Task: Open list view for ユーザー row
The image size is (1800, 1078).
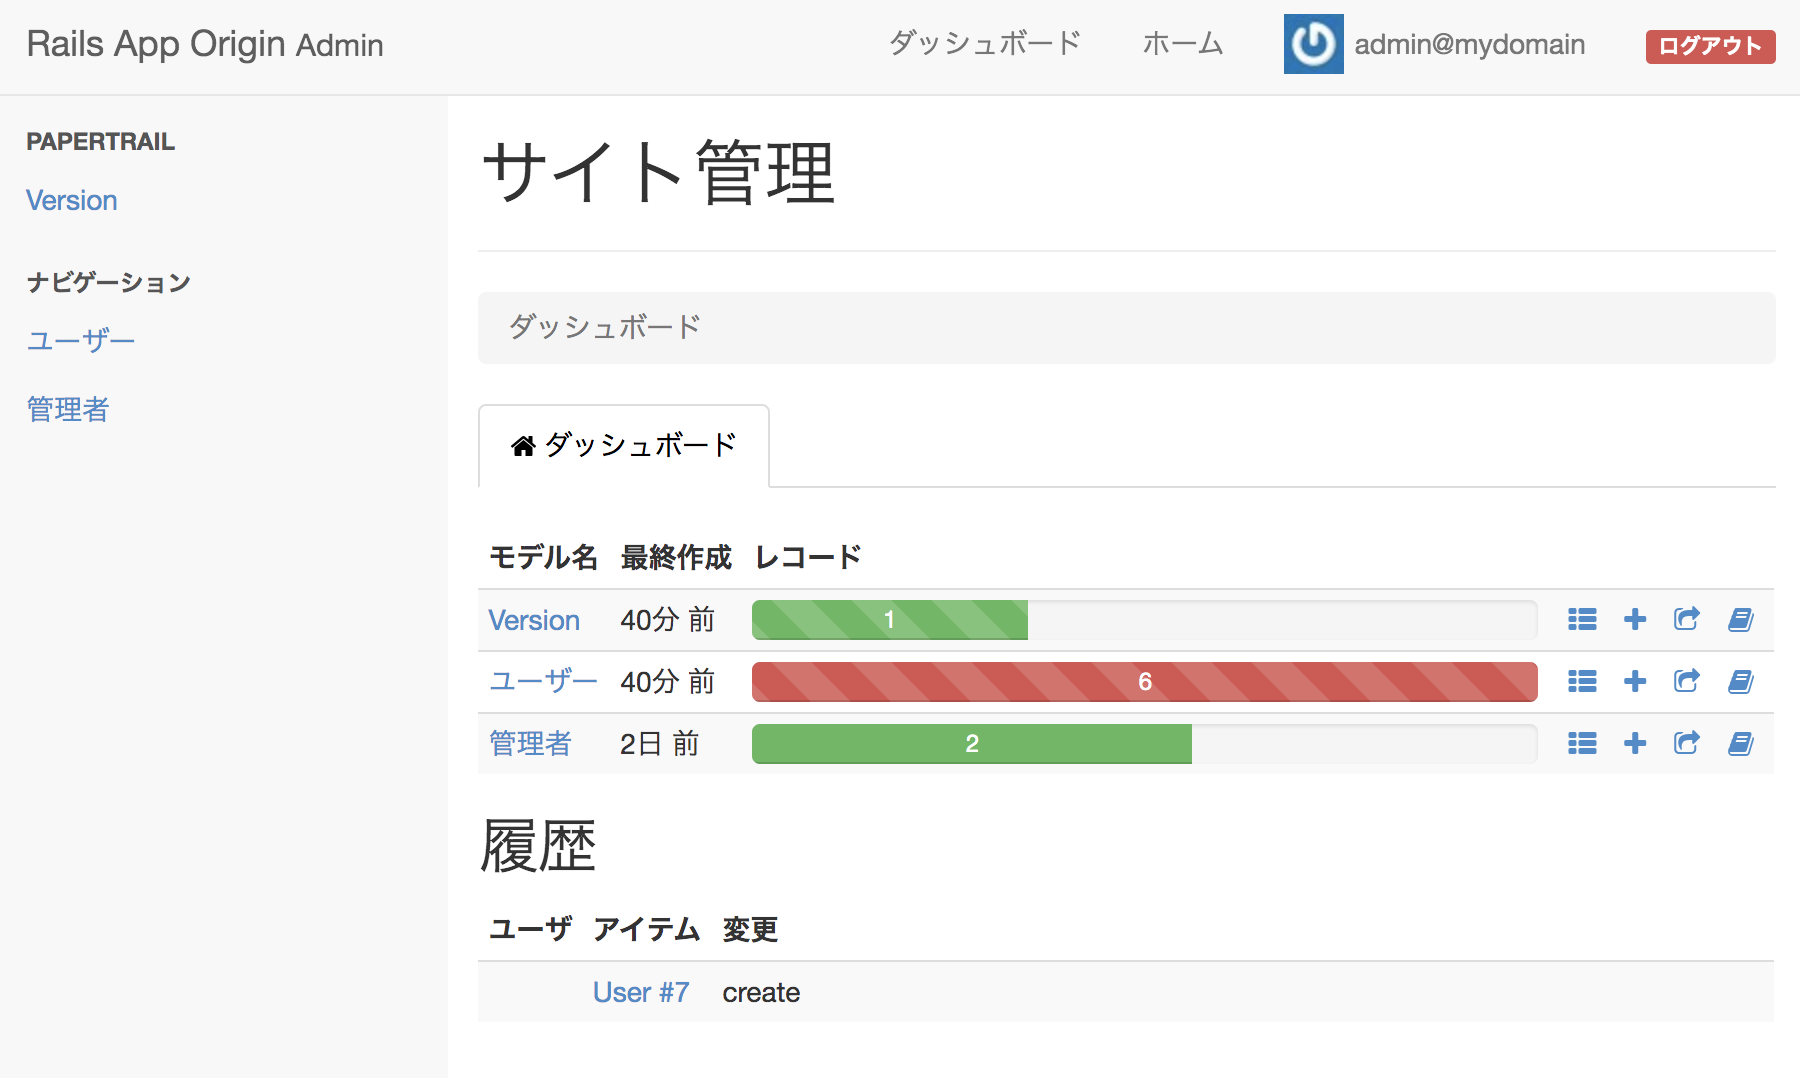Action: [1582, 682]
